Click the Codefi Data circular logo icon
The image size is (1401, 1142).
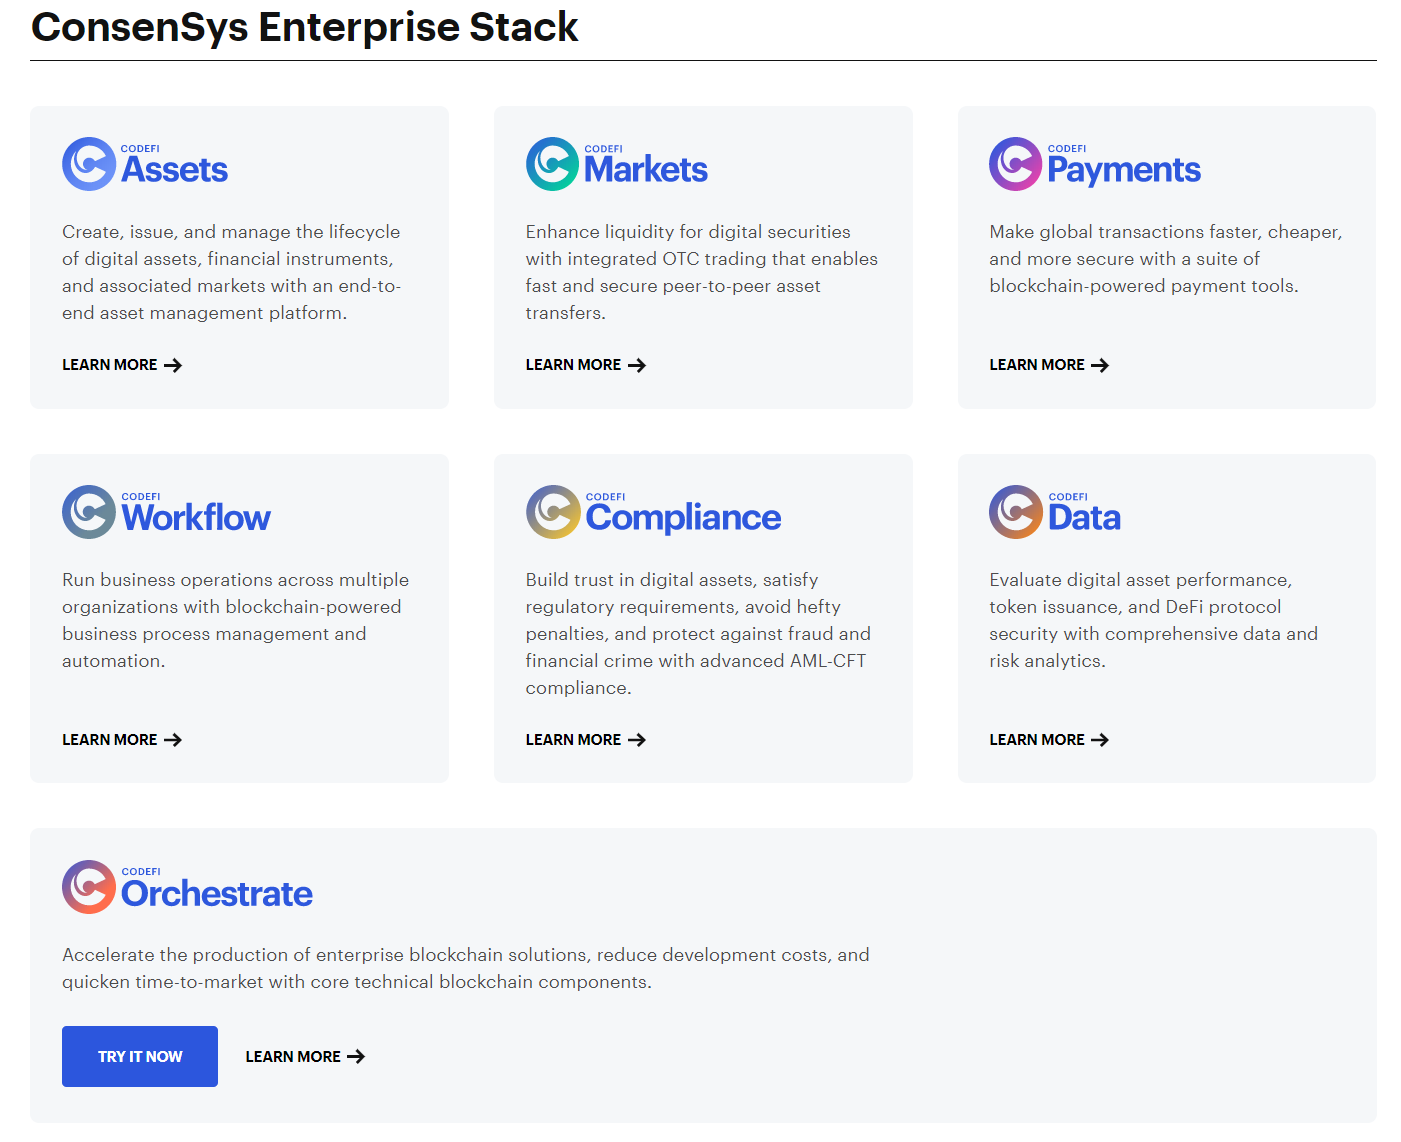point(1016,512)
